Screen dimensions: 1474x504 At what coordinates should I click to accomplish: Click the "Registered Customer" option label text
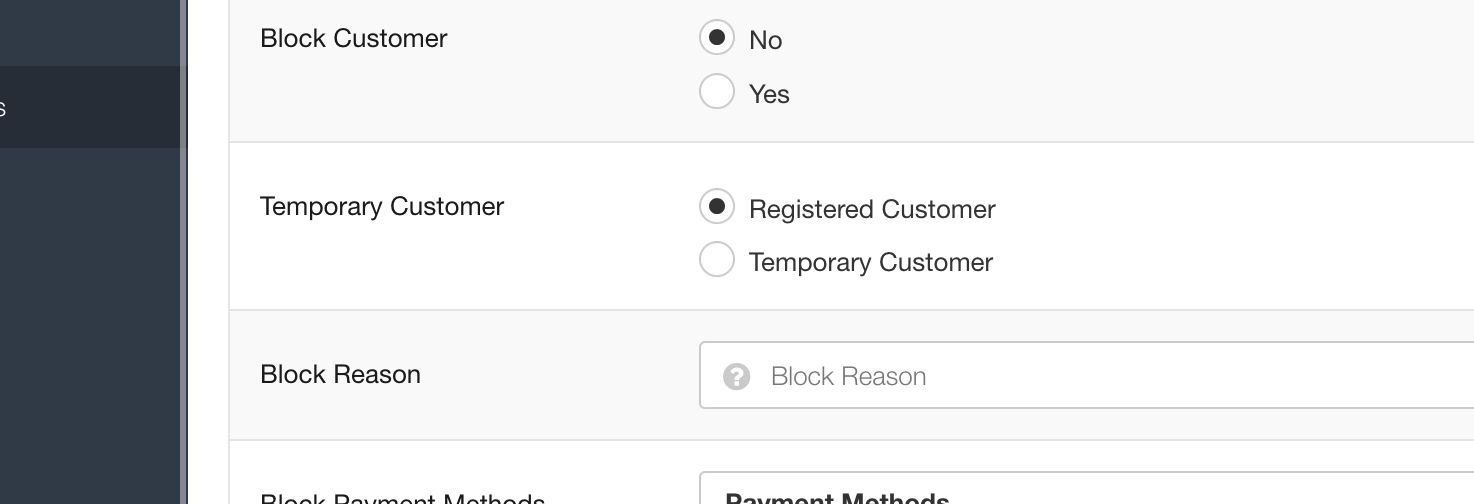click(x=872, y=209)
